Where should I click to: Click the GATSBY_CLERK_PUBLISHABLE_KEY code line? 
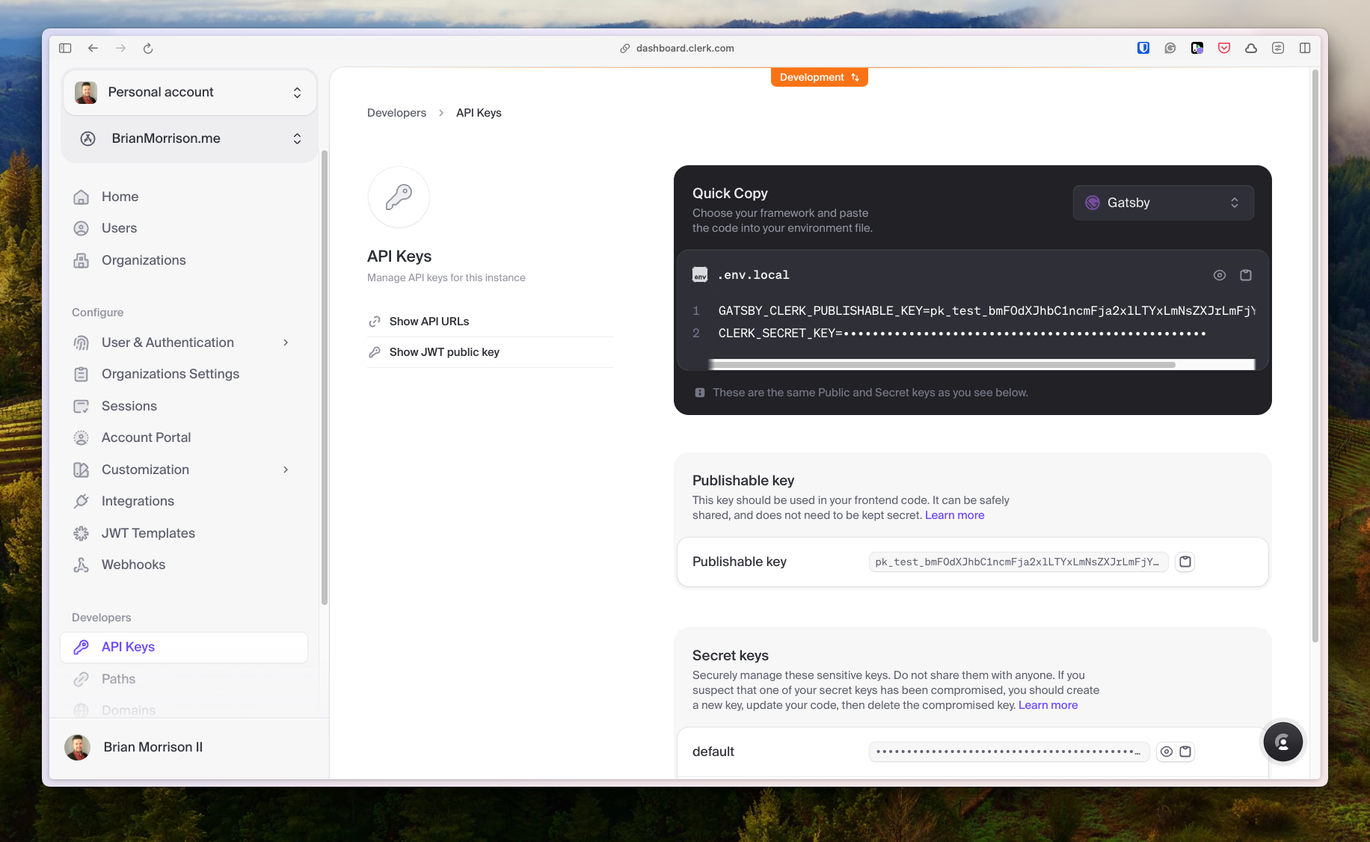pos(986,311)
